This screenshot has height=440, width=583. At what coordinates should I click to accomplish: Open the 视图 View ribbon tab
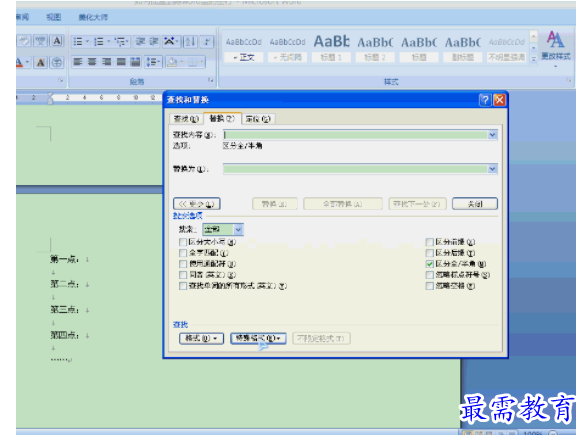(54, 17)
